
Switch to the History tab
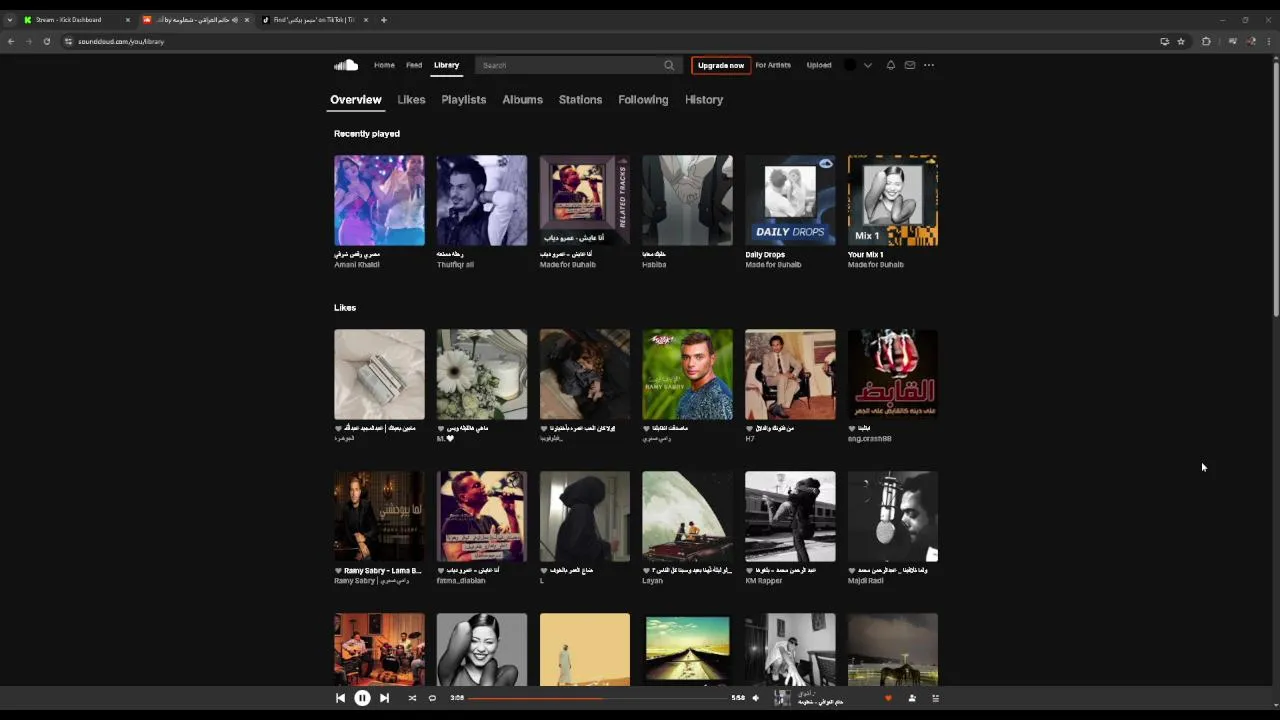tap(704, 99)
